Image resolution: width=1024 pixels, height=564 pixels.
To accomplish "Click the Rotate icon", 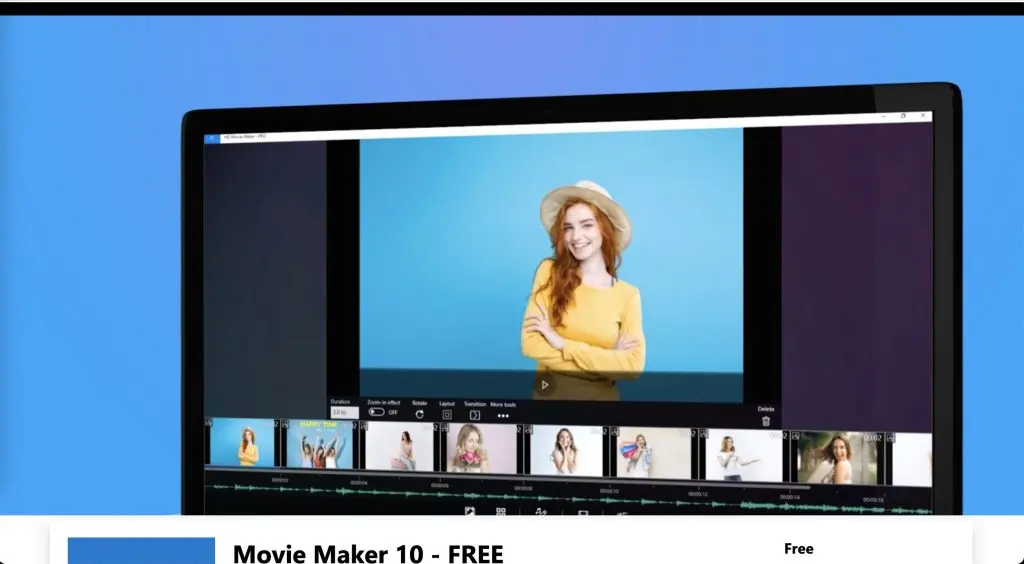I will (x=419, y=413).
